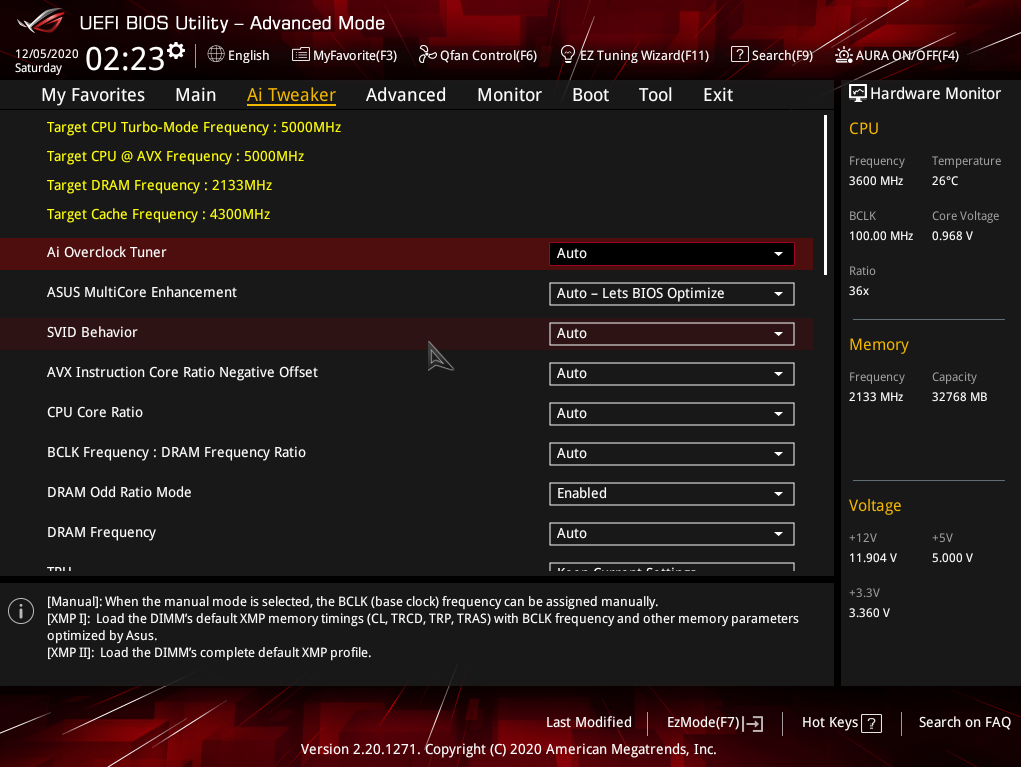Click the settings list scrollbar
The height and width of the screenshot is (769, 1022).
coord(825,194)
